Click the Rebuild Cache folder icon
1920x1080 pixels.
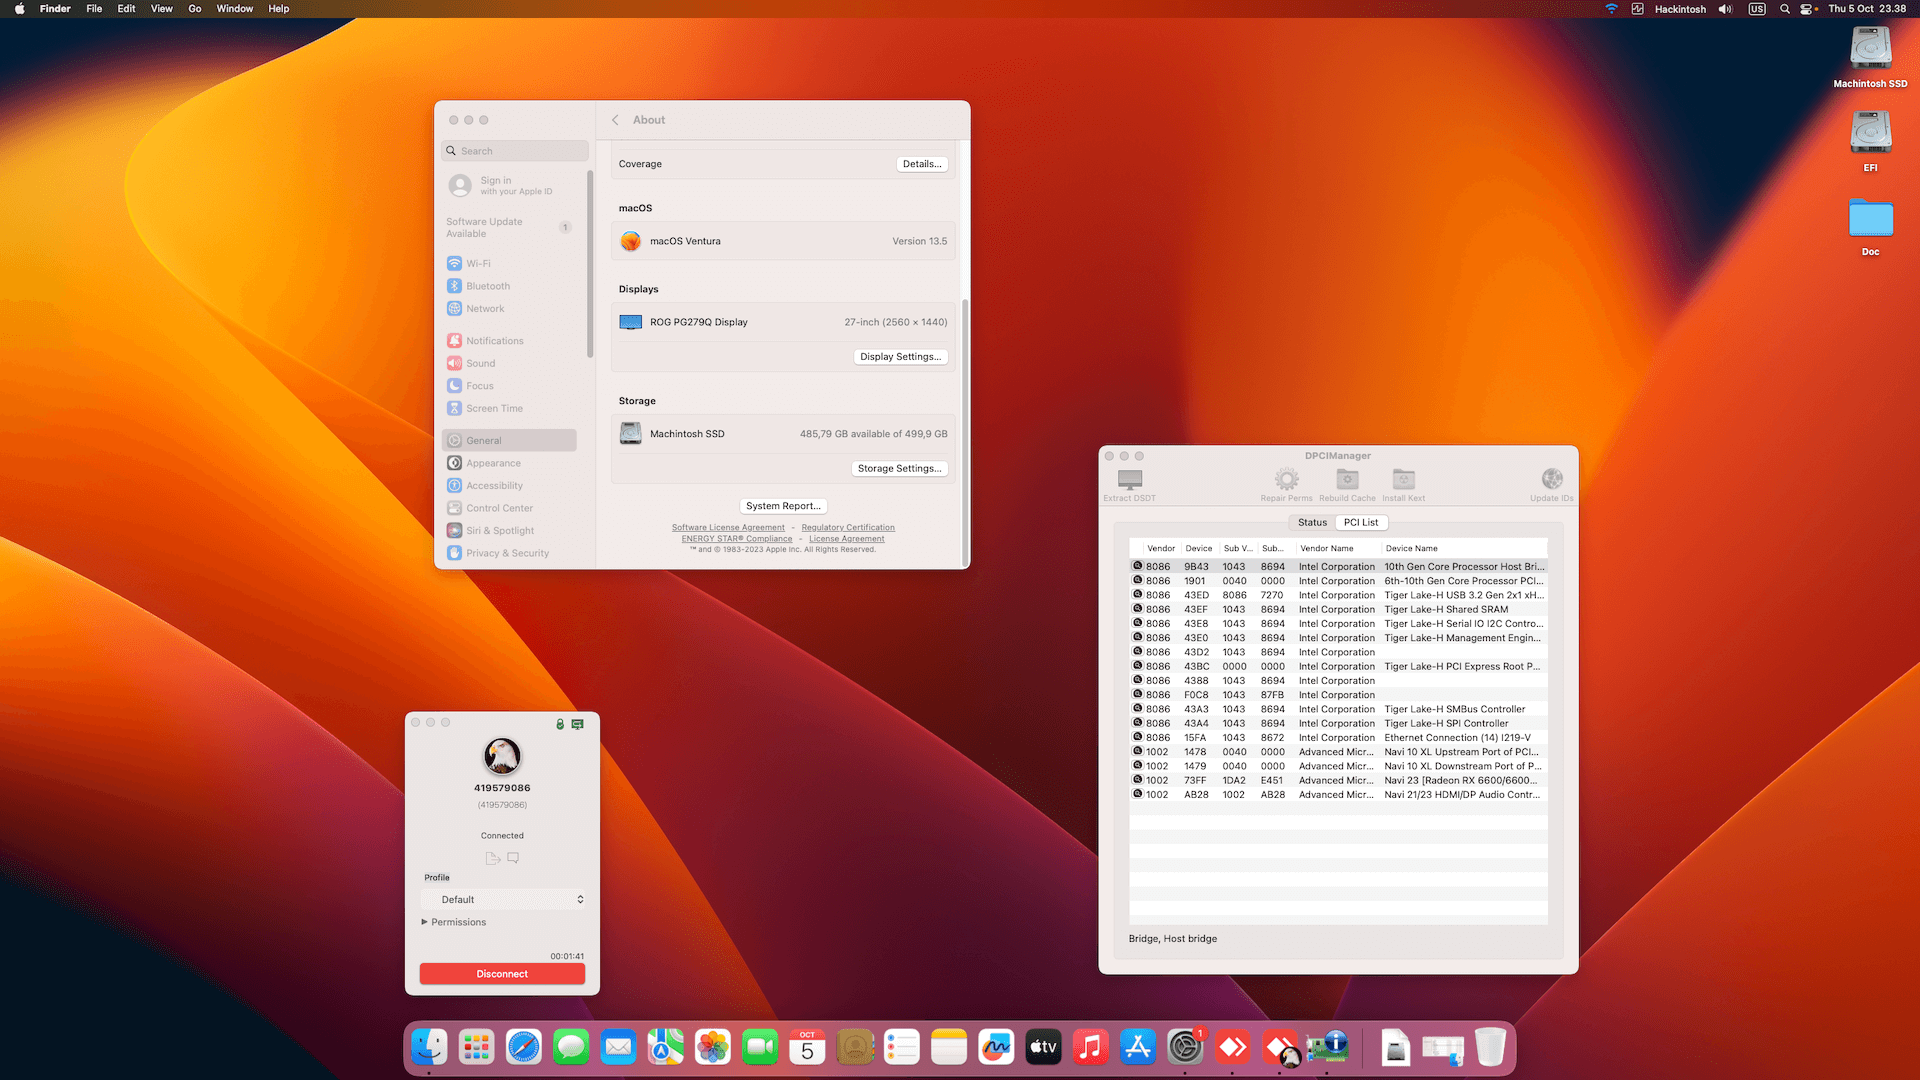tap(1347, 480)
